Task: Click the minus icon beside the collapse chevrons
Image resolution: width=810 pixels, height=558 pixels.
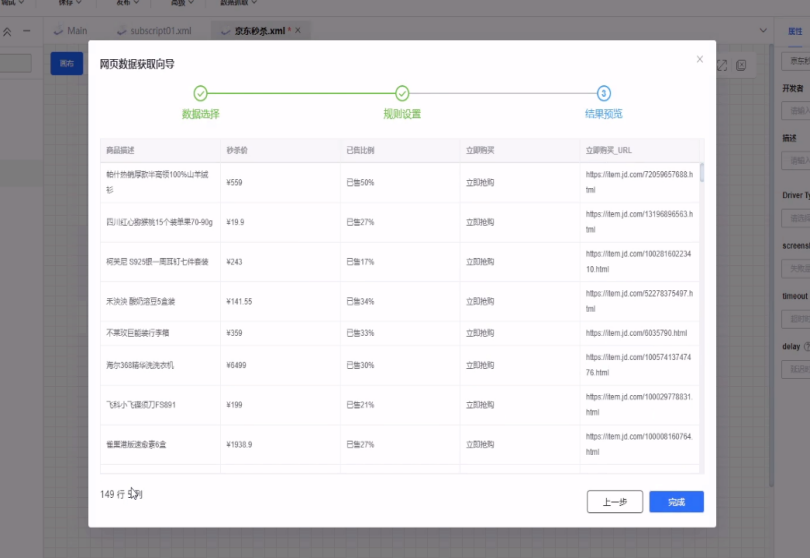Action: click(26, 31)
